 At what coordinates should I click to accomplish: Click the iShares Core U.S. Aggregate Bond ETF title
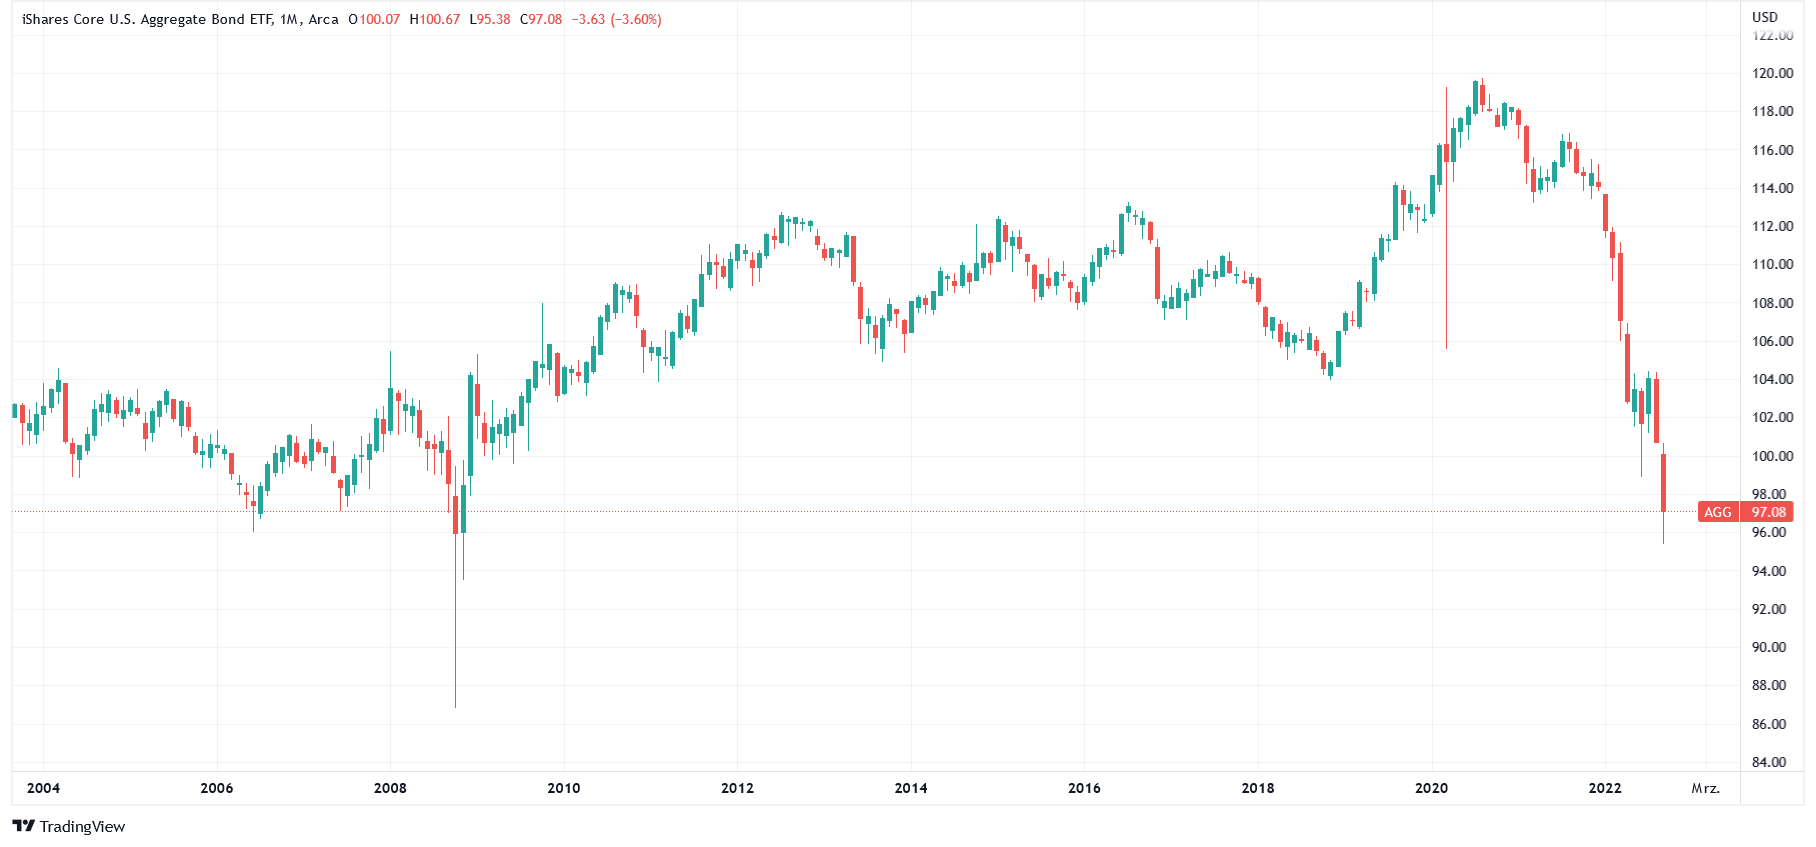point(146,19)
